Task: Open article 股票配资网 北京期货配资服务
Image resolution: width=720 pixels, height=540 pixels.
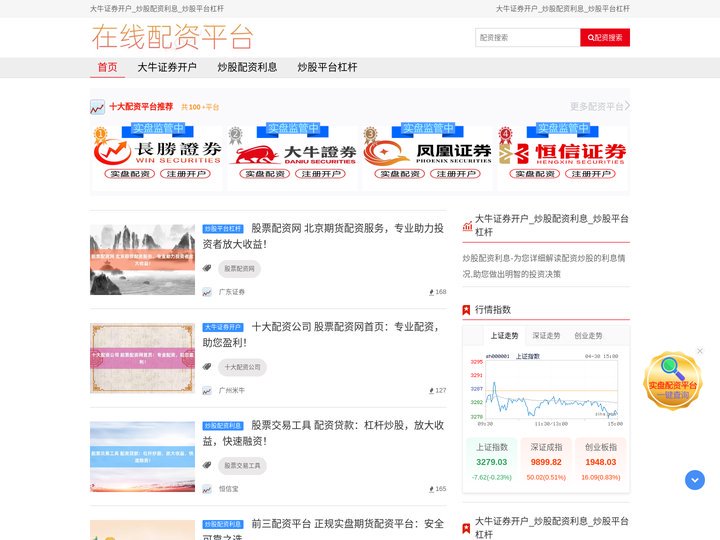Action: click(x=323, y=236)
